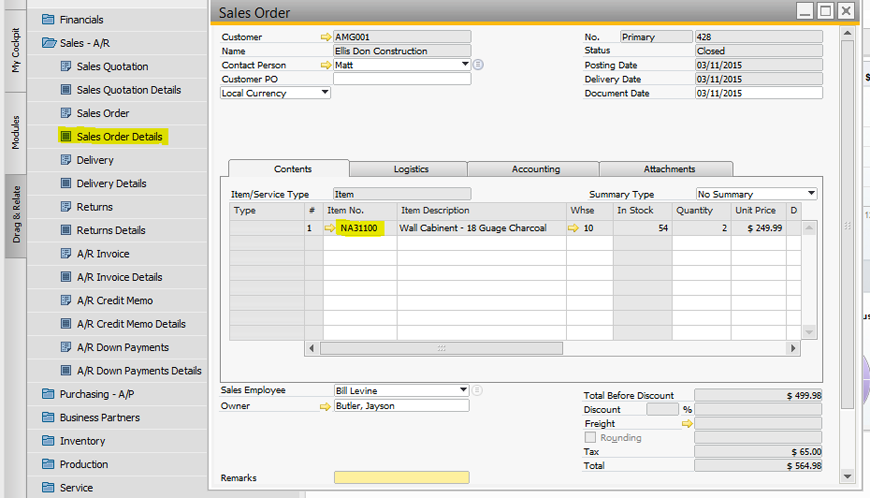Collapse the Sales - A/R folder icon
870x498 pixels.
[49, 43]
